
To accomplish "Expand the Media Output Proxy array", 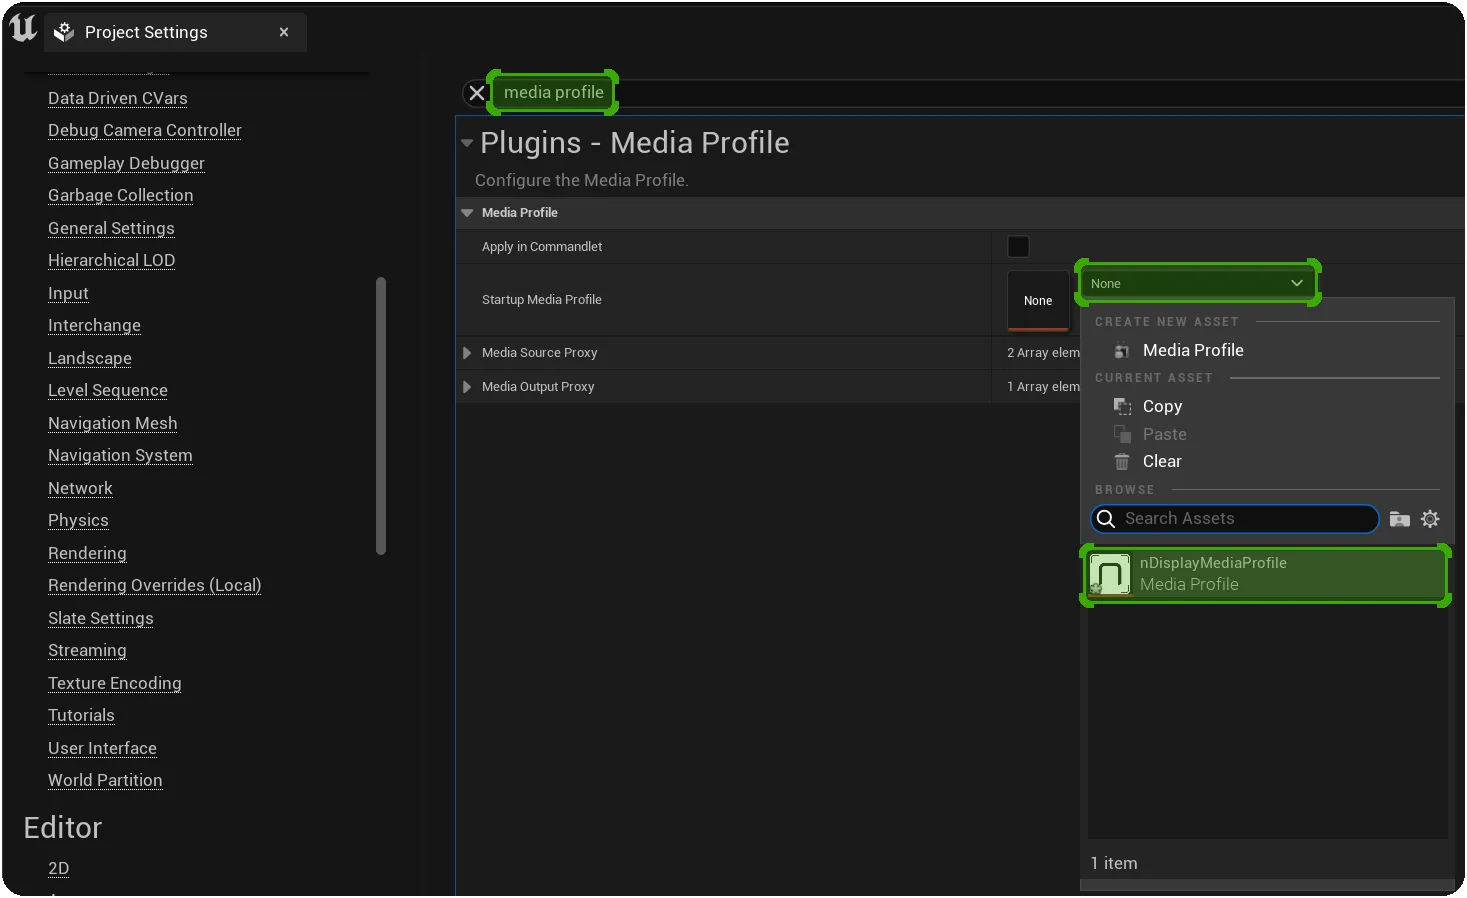I will pyautogui.click(x=467, y=387).
